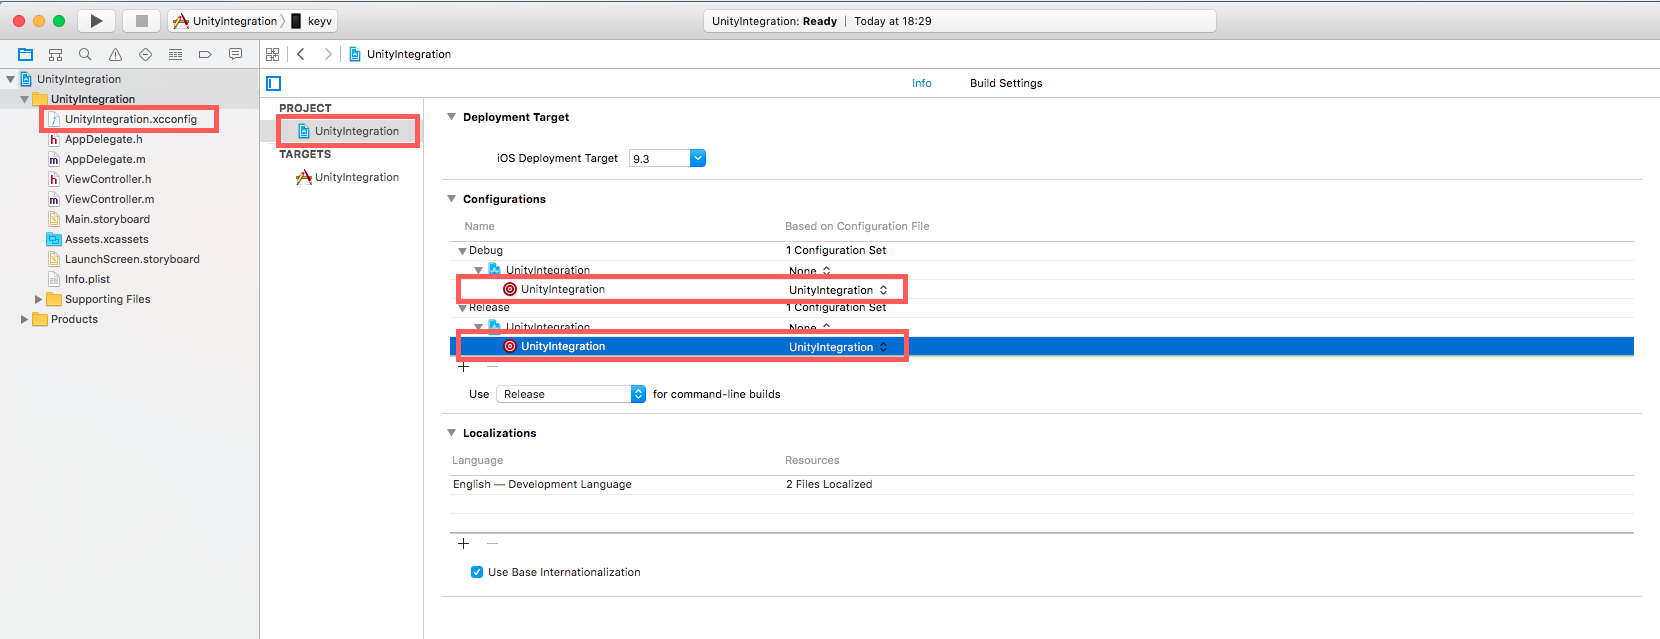Switch to the Build Settings tab

(1006, 83)
